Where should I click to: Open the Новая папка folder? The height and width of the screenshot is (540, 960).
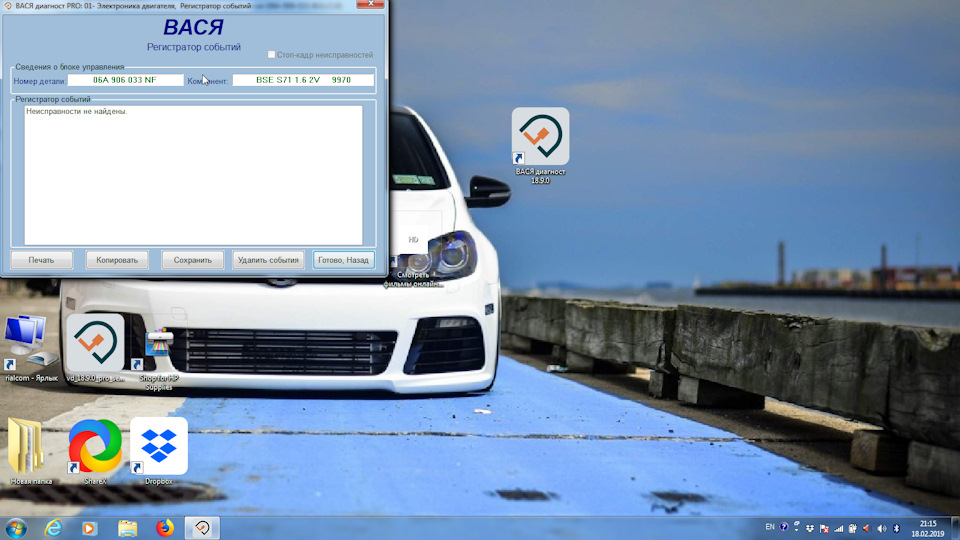coord(30,451)
